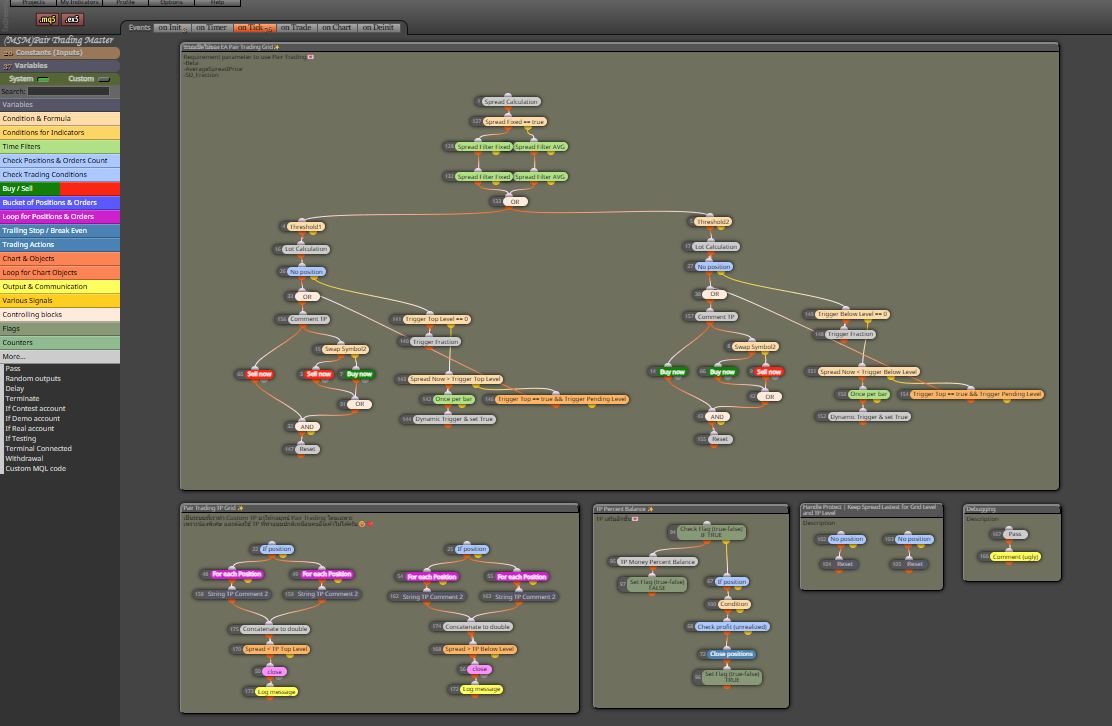Select the TP Money Percent Balance node

[x=657, y=562]
